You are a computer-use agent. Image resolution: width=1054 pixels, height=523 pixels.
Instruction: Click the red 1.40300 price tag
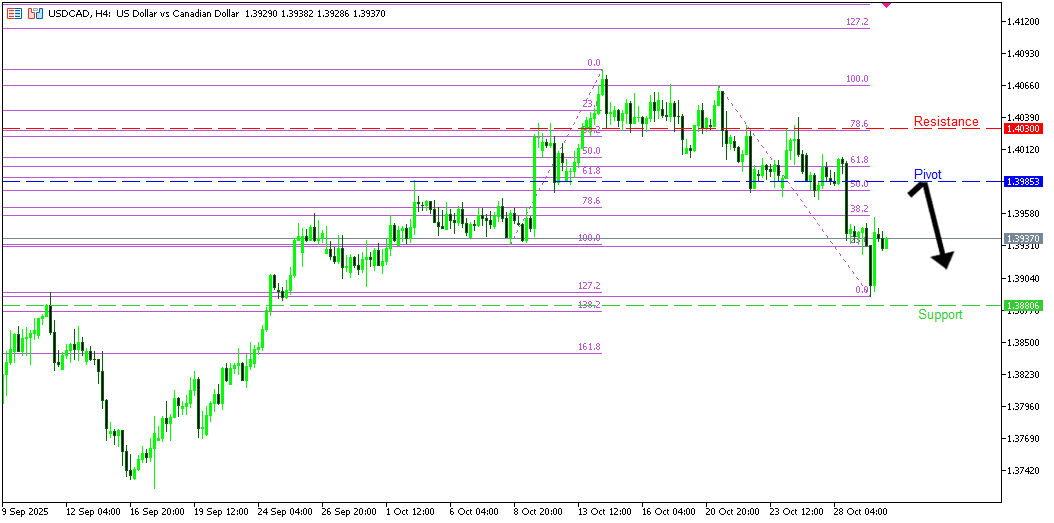[x=1026, y=129]
